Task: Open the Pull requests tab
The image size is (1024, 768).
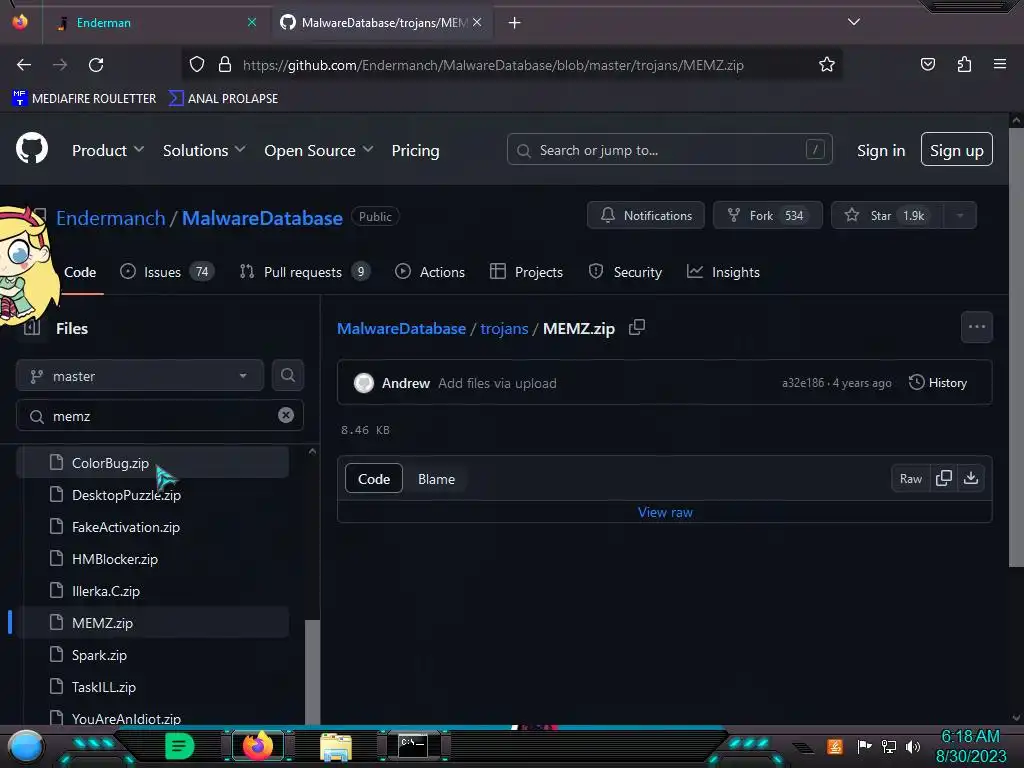Action: pyautogui.click(x=305, y=272)
